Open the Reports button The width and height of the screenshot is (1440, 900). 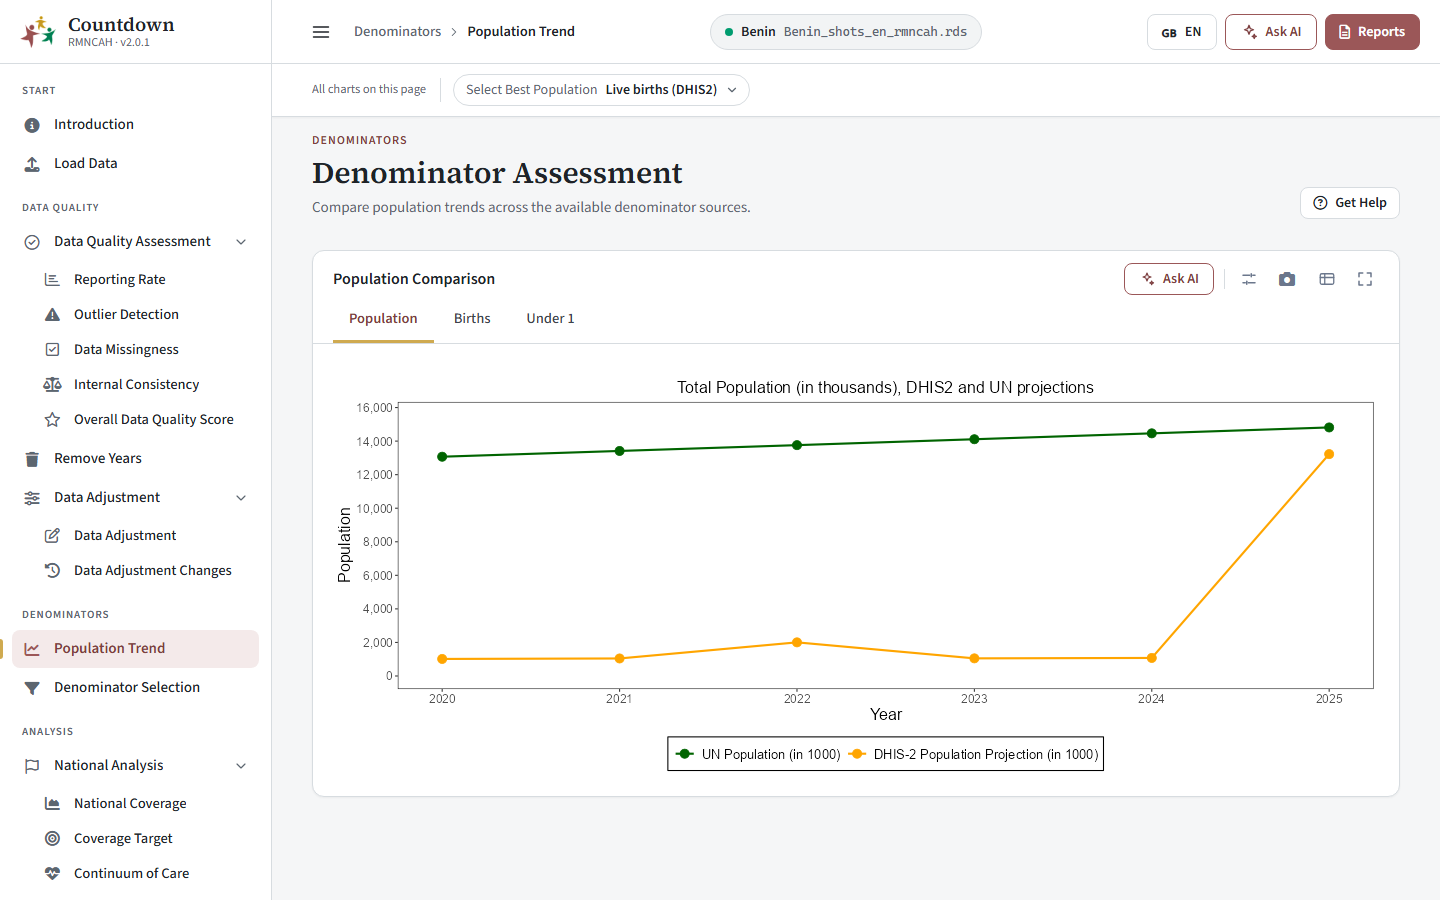[x=1372, y=32]
